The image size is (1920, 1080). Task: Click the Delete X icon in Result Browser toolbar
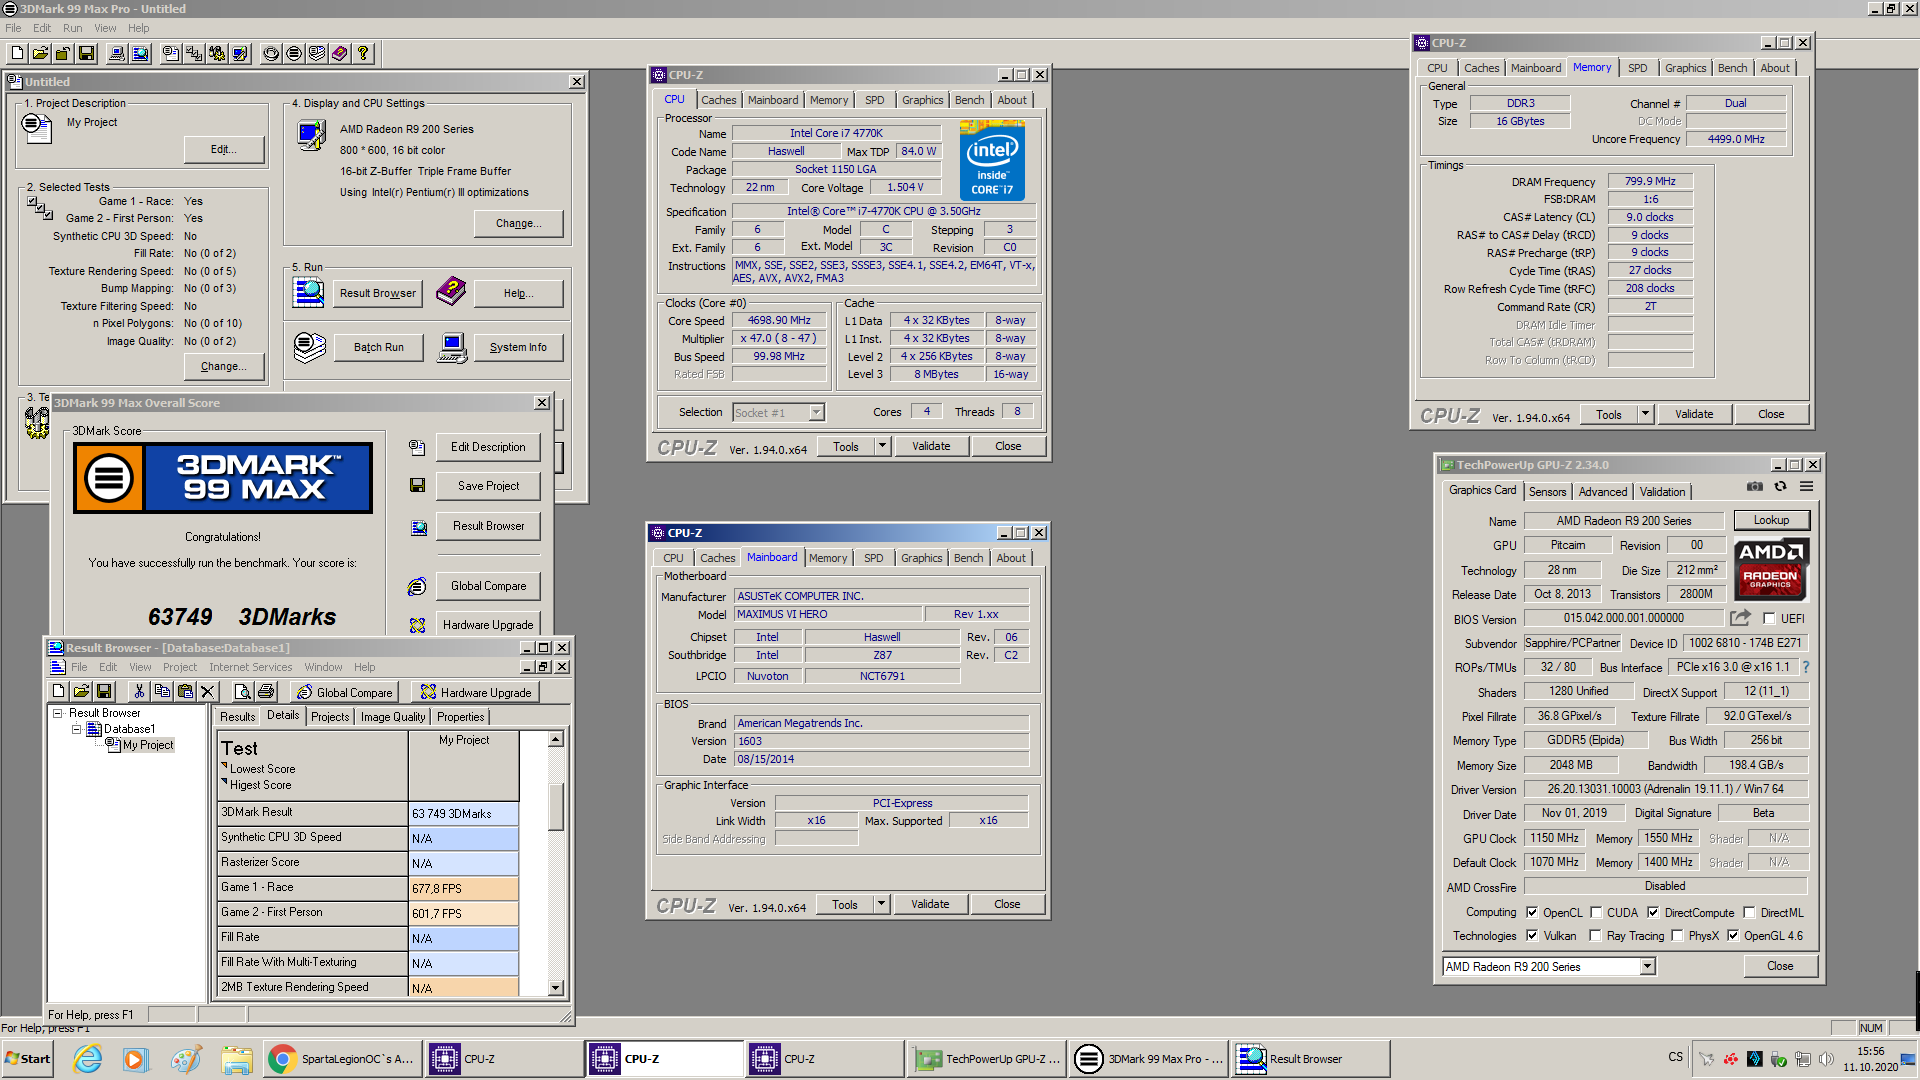[208, 691]
